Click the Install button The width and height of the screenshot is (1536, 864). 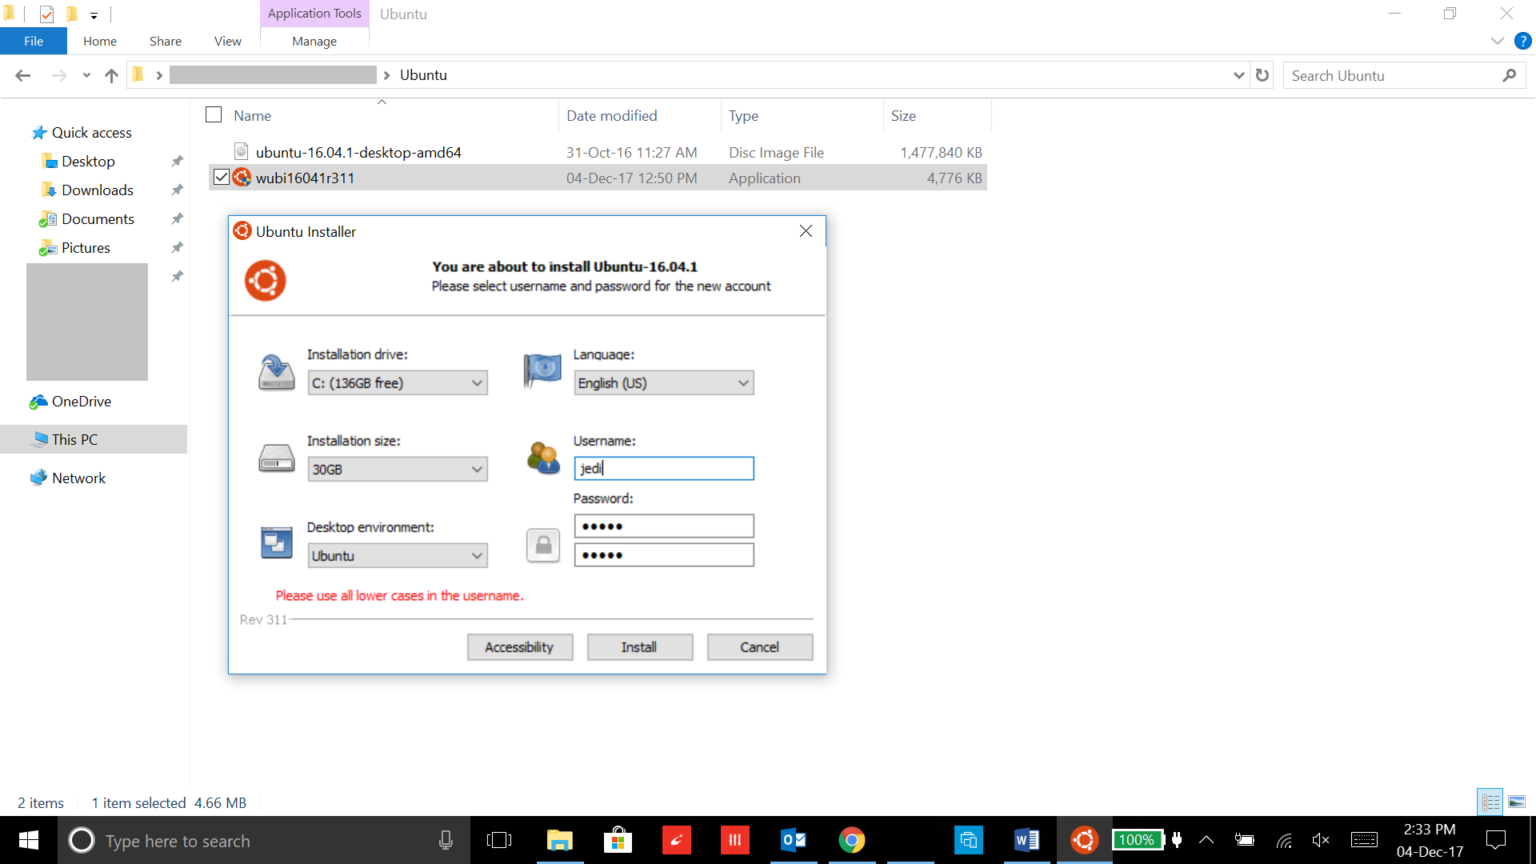coord(640,647)
